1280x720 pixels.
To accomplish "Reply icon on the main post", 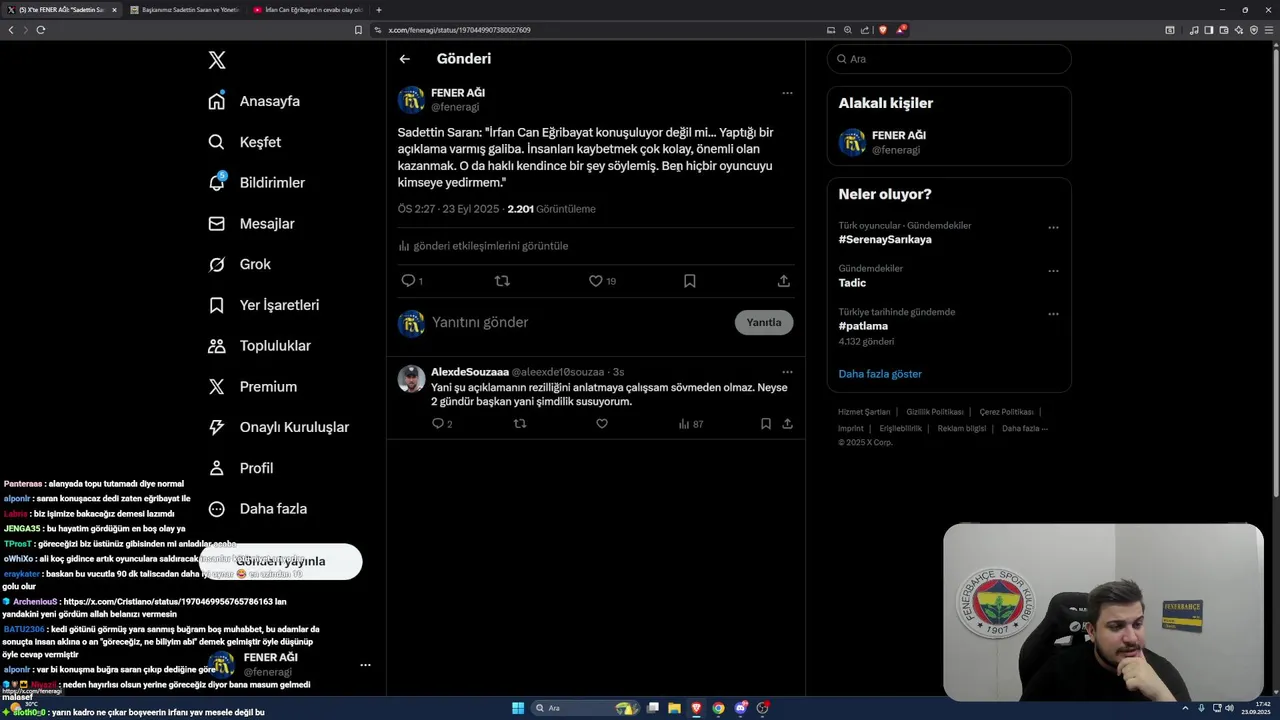I will [x=408, y=281].
